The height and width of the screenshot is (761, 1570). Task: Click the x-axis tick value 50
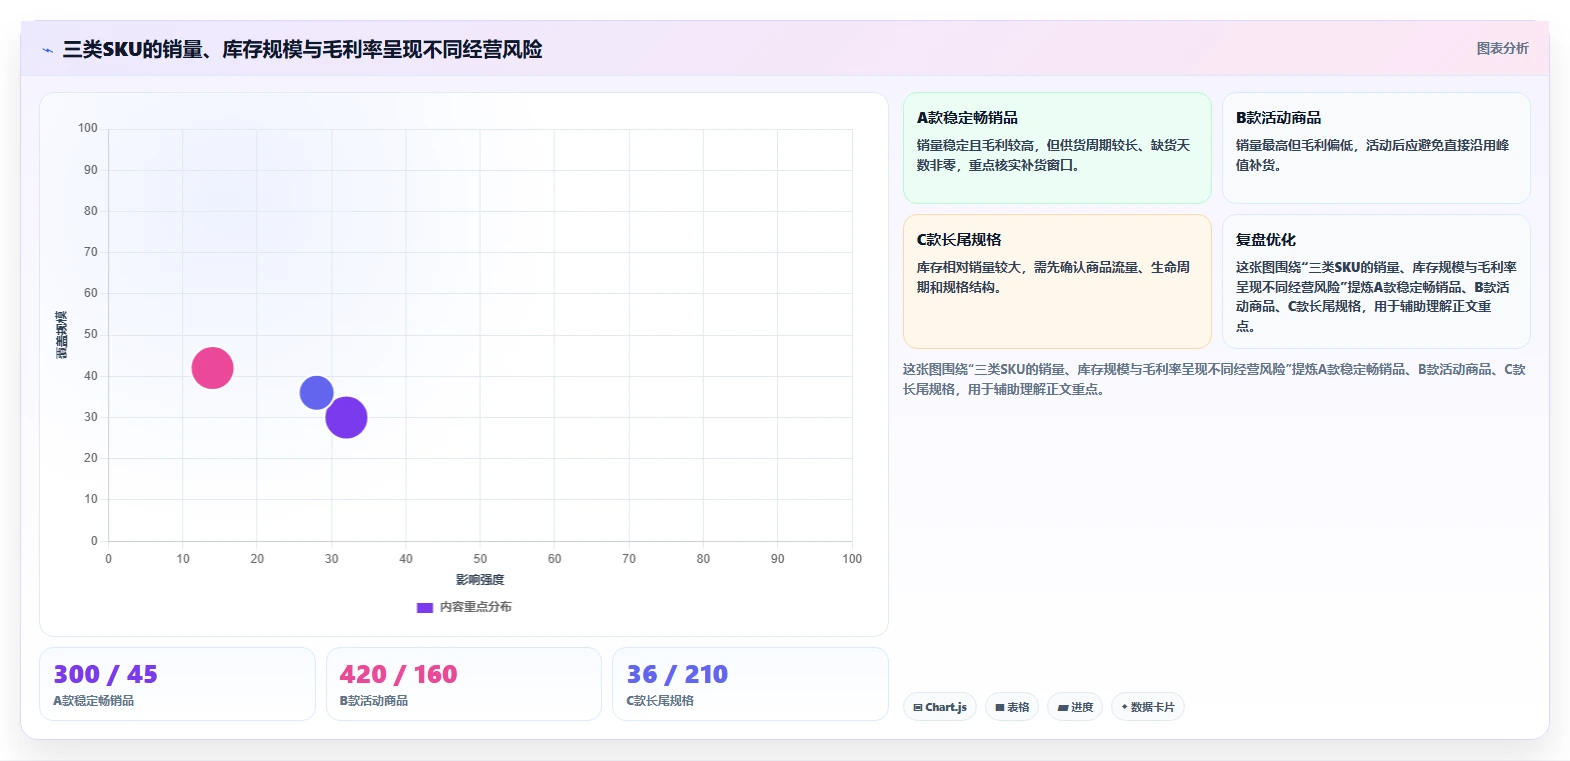click(480, 559)
